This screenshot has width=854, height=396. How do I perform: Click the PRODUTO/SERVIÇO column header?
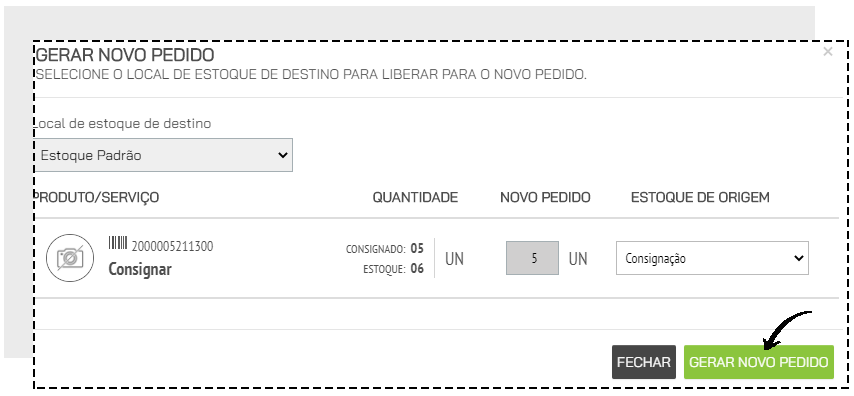point(97,197)
